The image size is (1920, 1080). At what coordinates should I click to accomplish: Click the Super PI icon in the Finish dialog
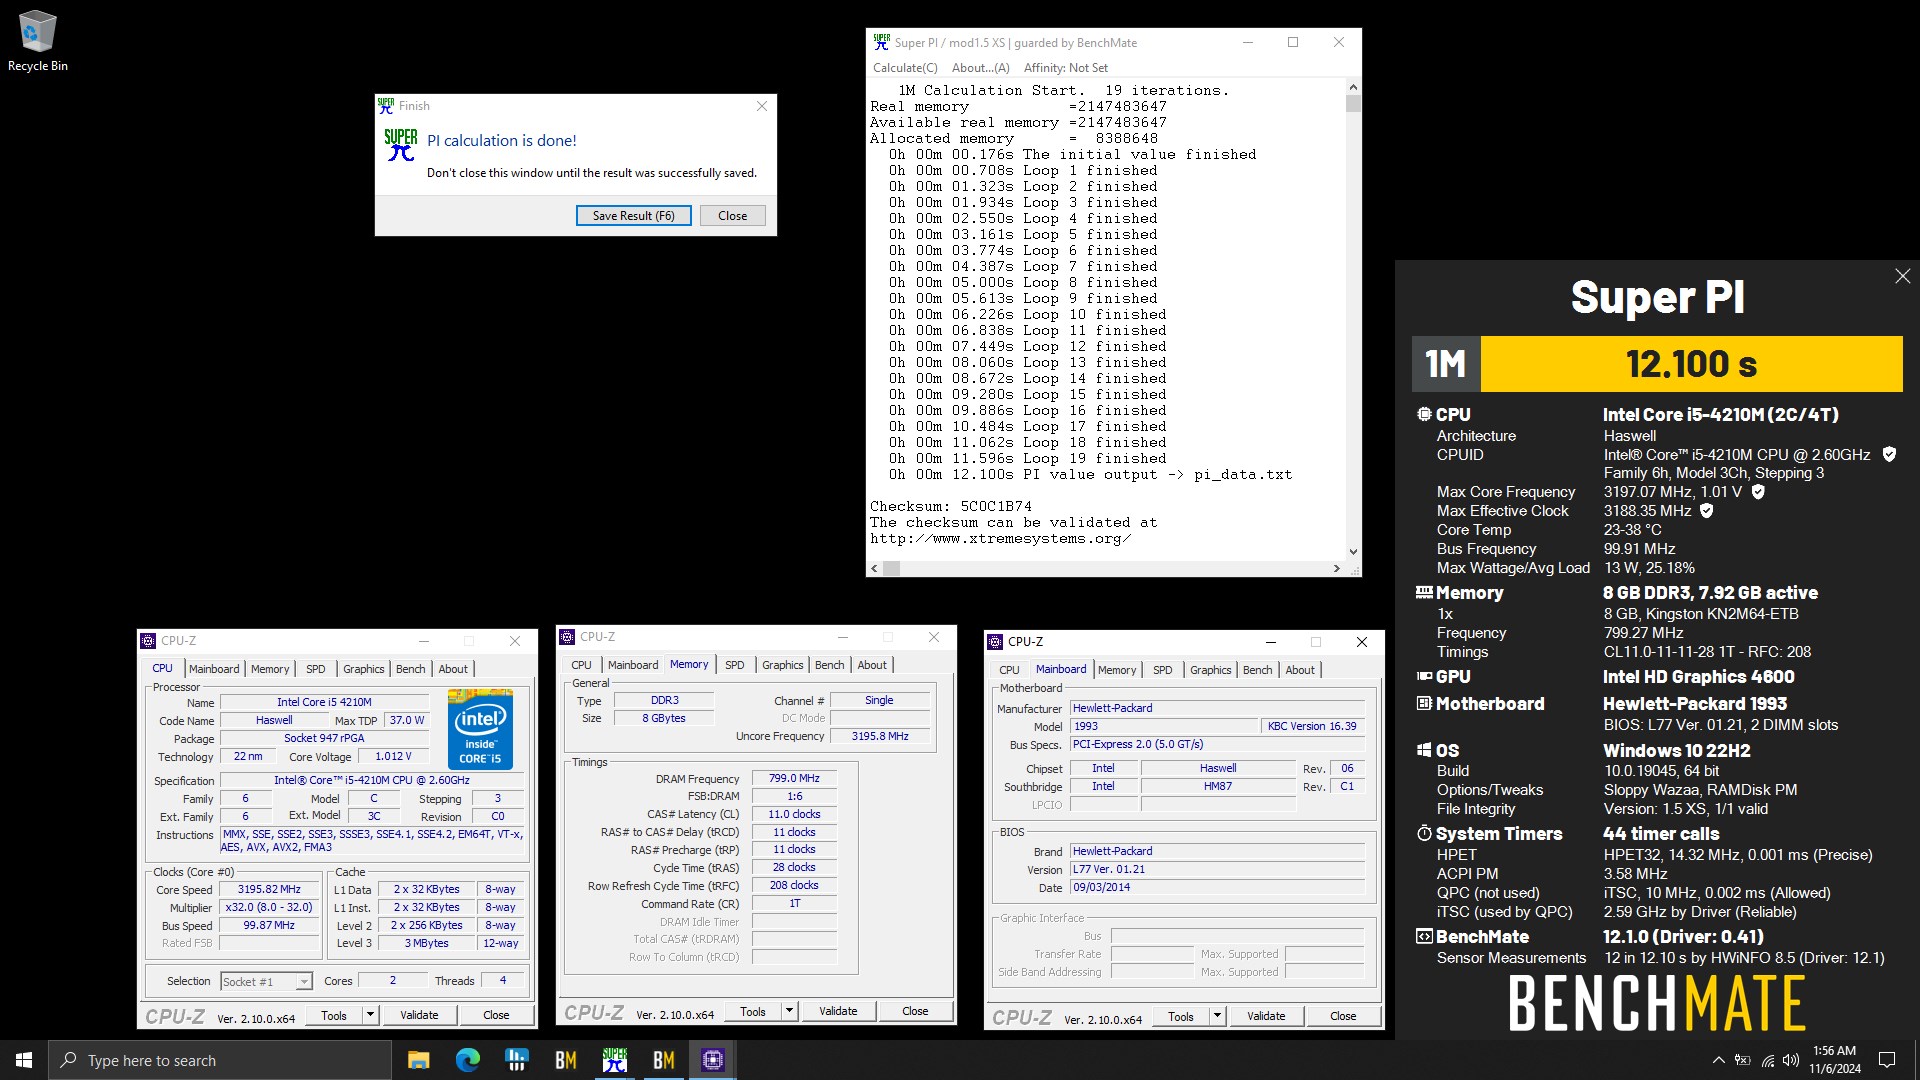[x=401, y=145]
